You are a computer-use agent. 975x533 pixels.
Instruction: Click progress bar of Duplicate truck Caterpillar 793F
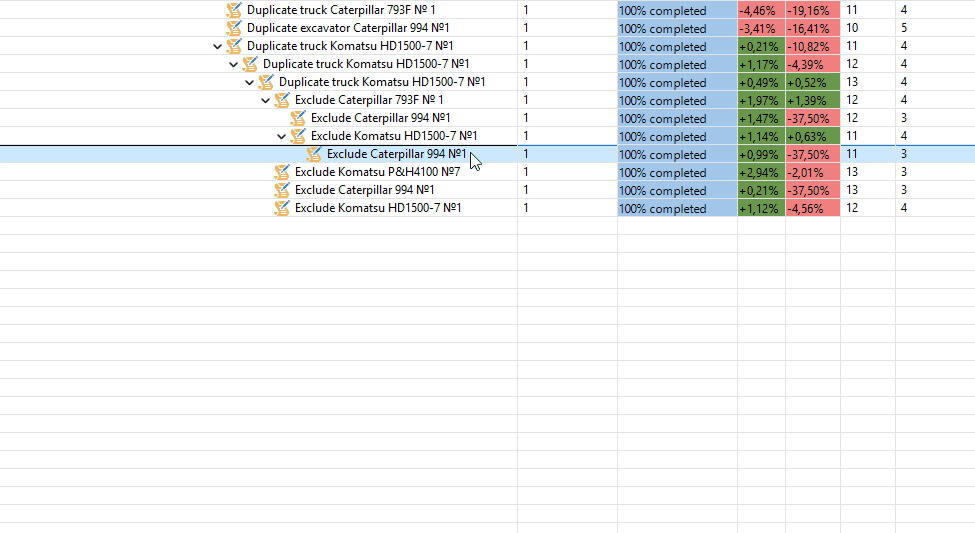pos(677,11)
